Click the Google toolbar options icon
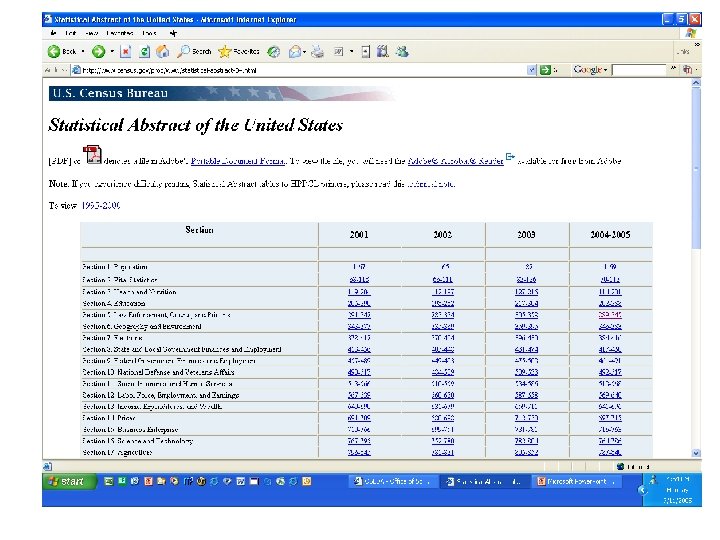The width and height of the screenshot is (720, 540). (x=687, y=70)
